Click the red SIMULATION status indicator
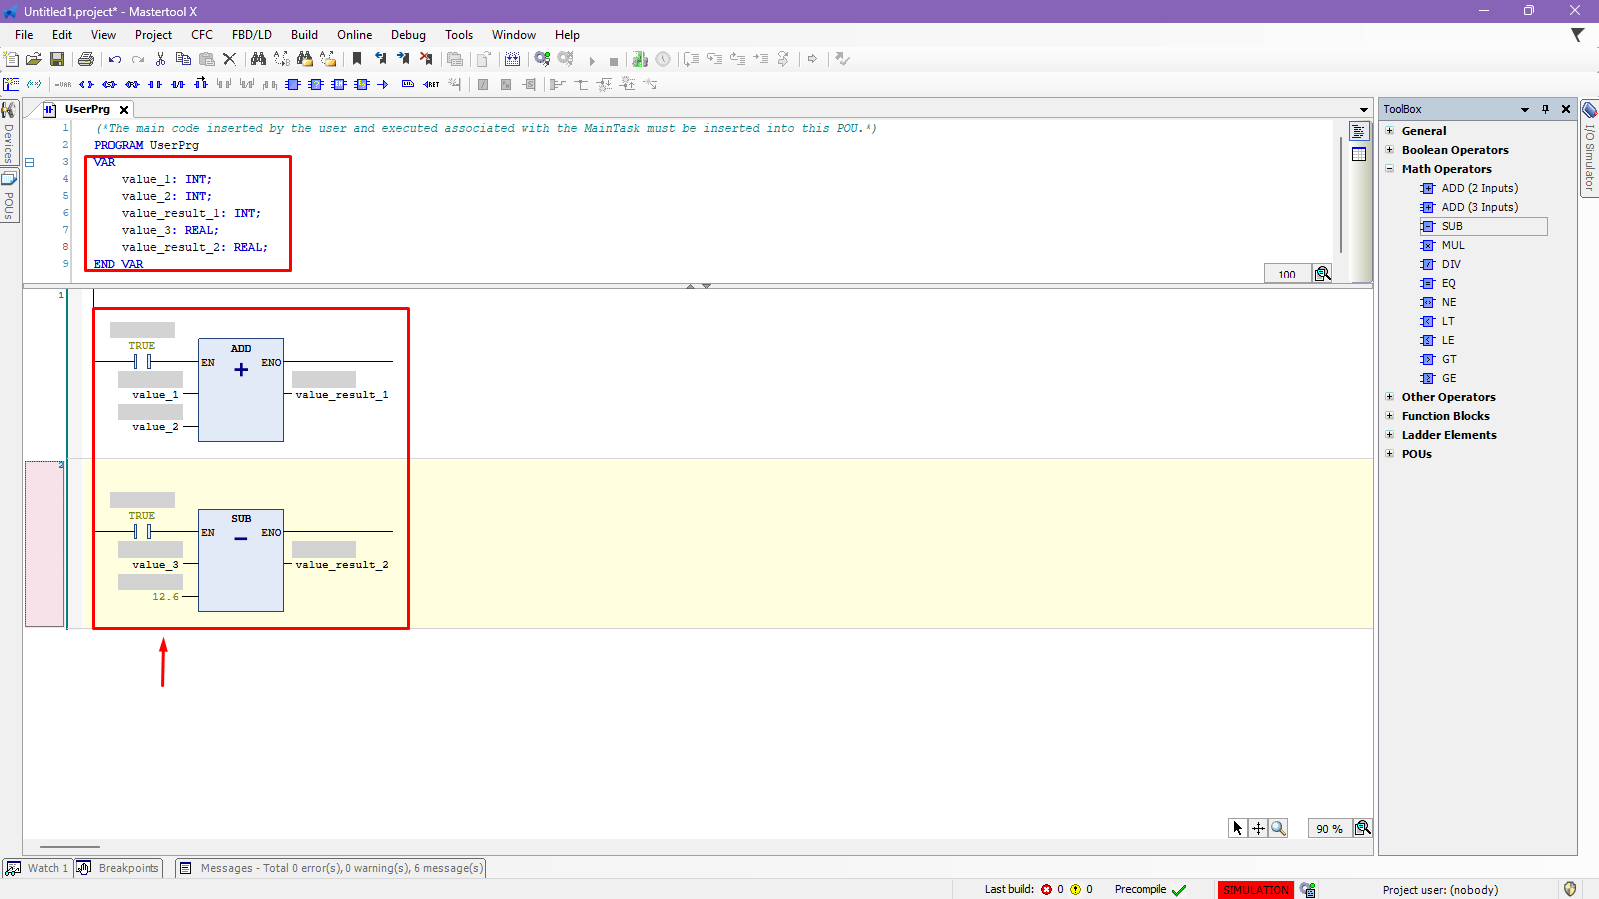Screen dimensions: 1599x899 [x=1255, y=890]
